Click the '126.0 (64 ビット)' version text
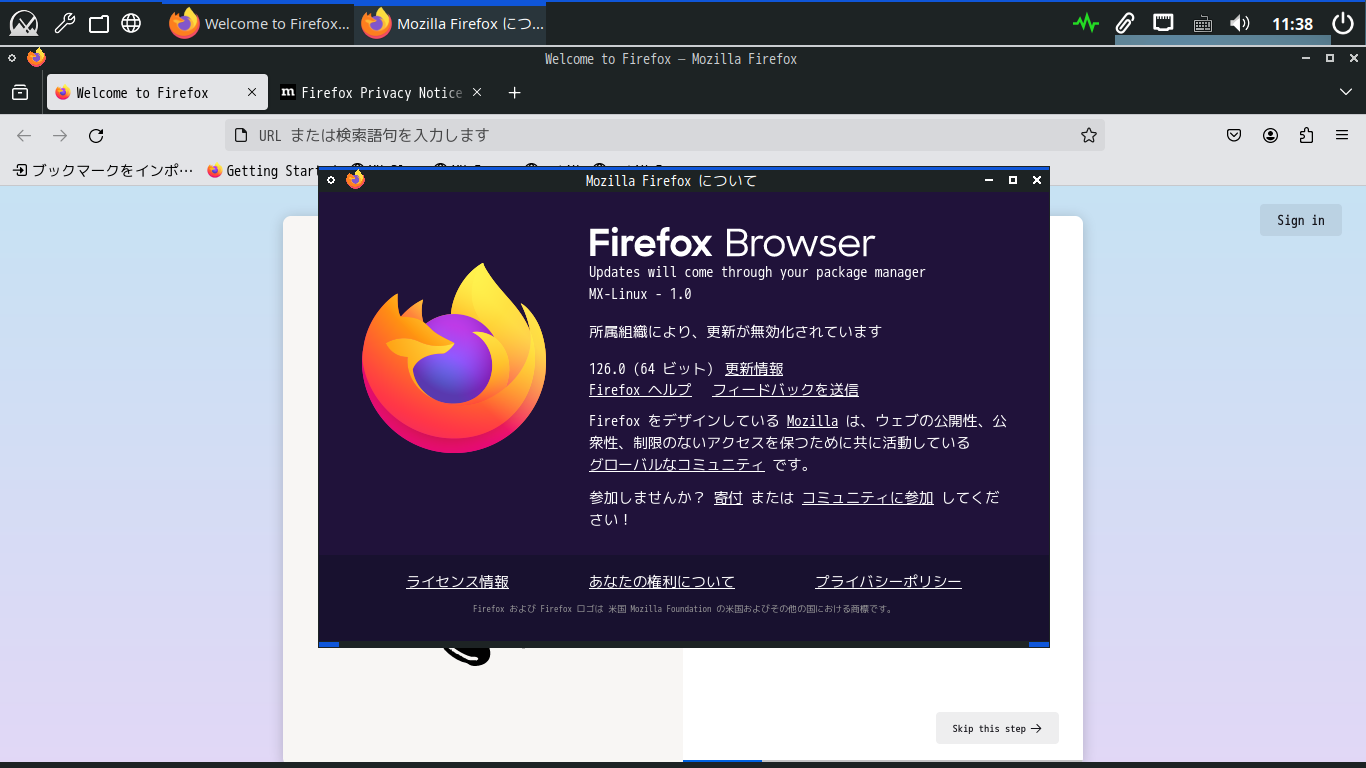Screen dimensions: 1366x768 tap(651, 369)
